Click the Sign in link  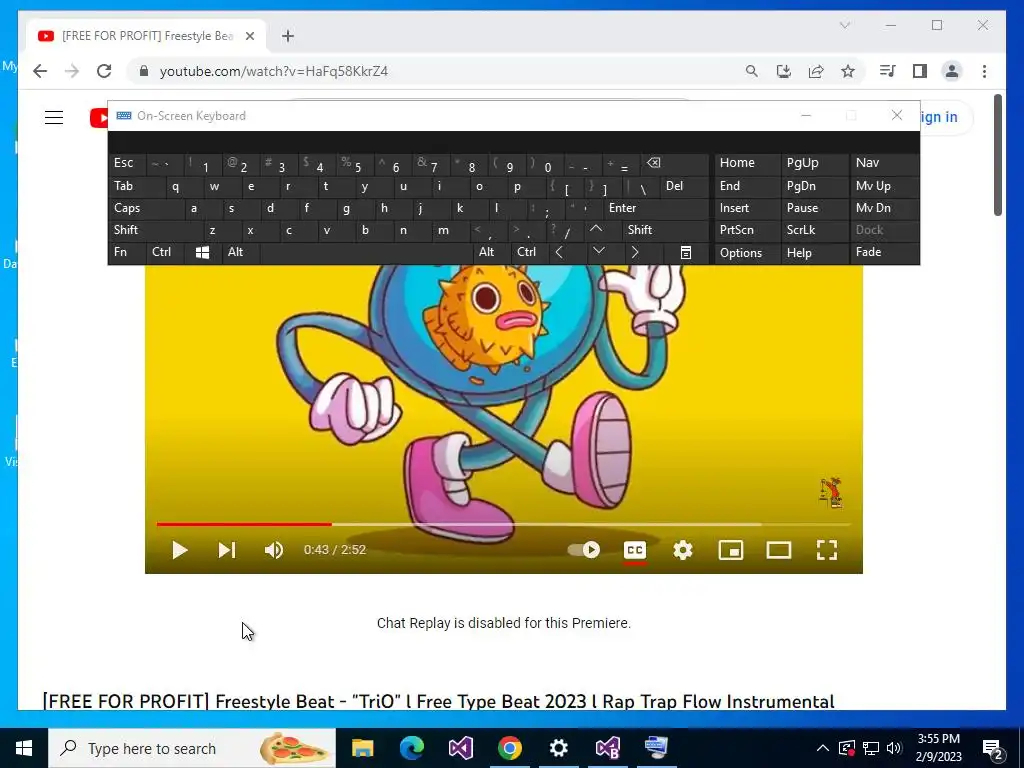[x=939, y=117]
